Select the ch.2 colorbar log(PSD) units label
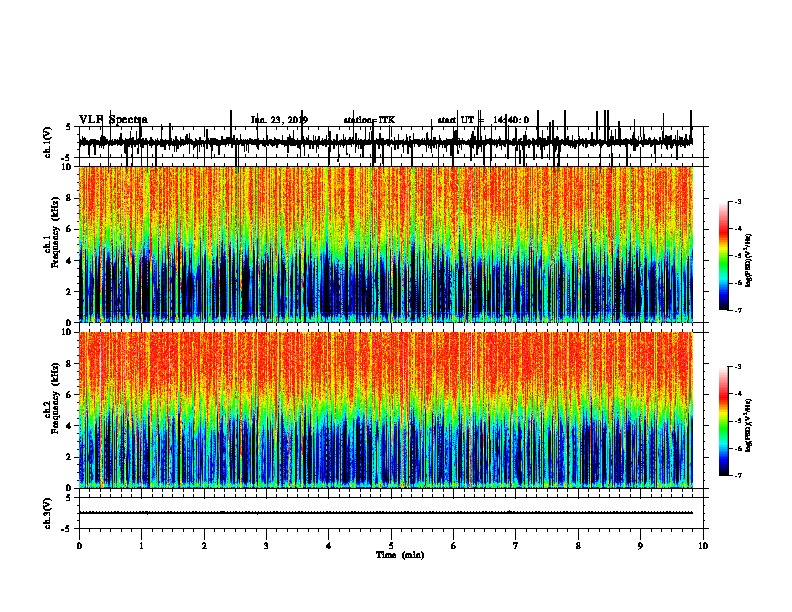 pyautogui.click(x=749, y=425)
